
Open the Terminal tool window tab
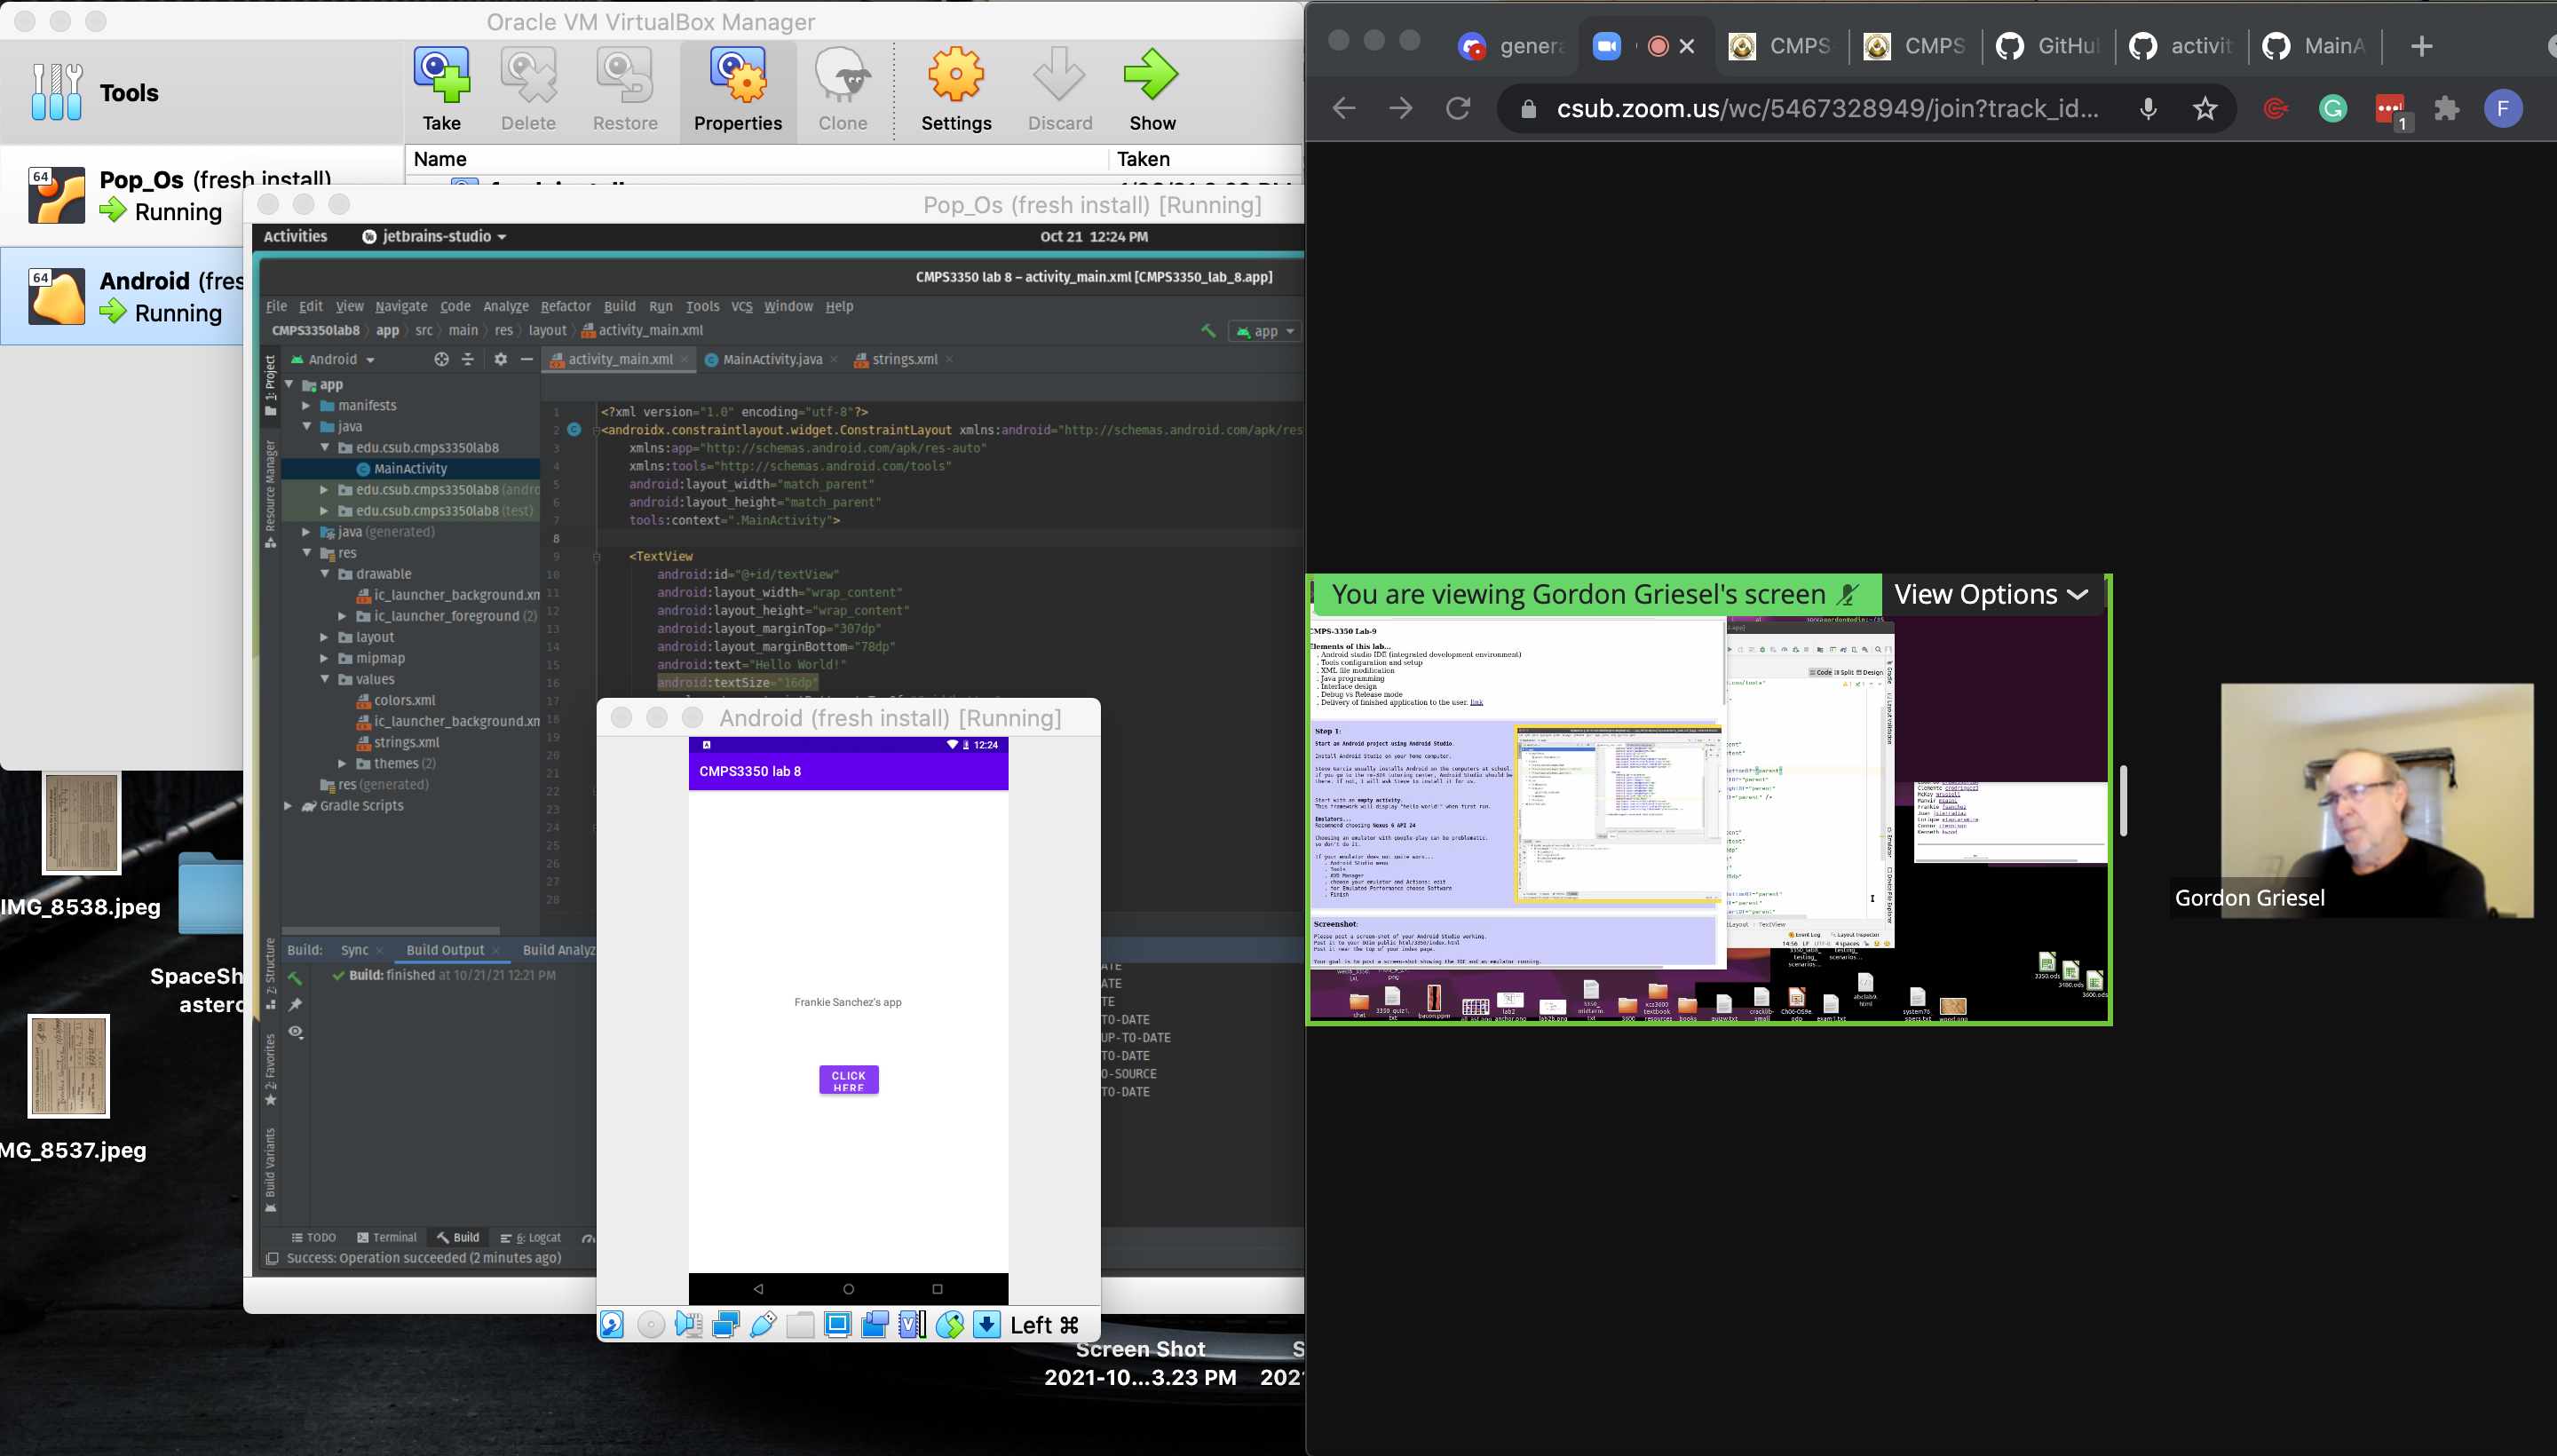tap(387, 1237)
